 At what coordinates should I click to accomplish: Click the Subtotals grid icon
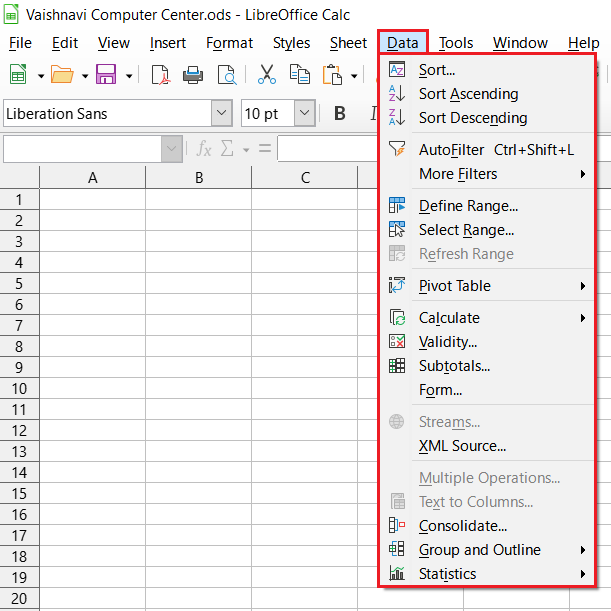pyautogui.click(x=397, y=366)
